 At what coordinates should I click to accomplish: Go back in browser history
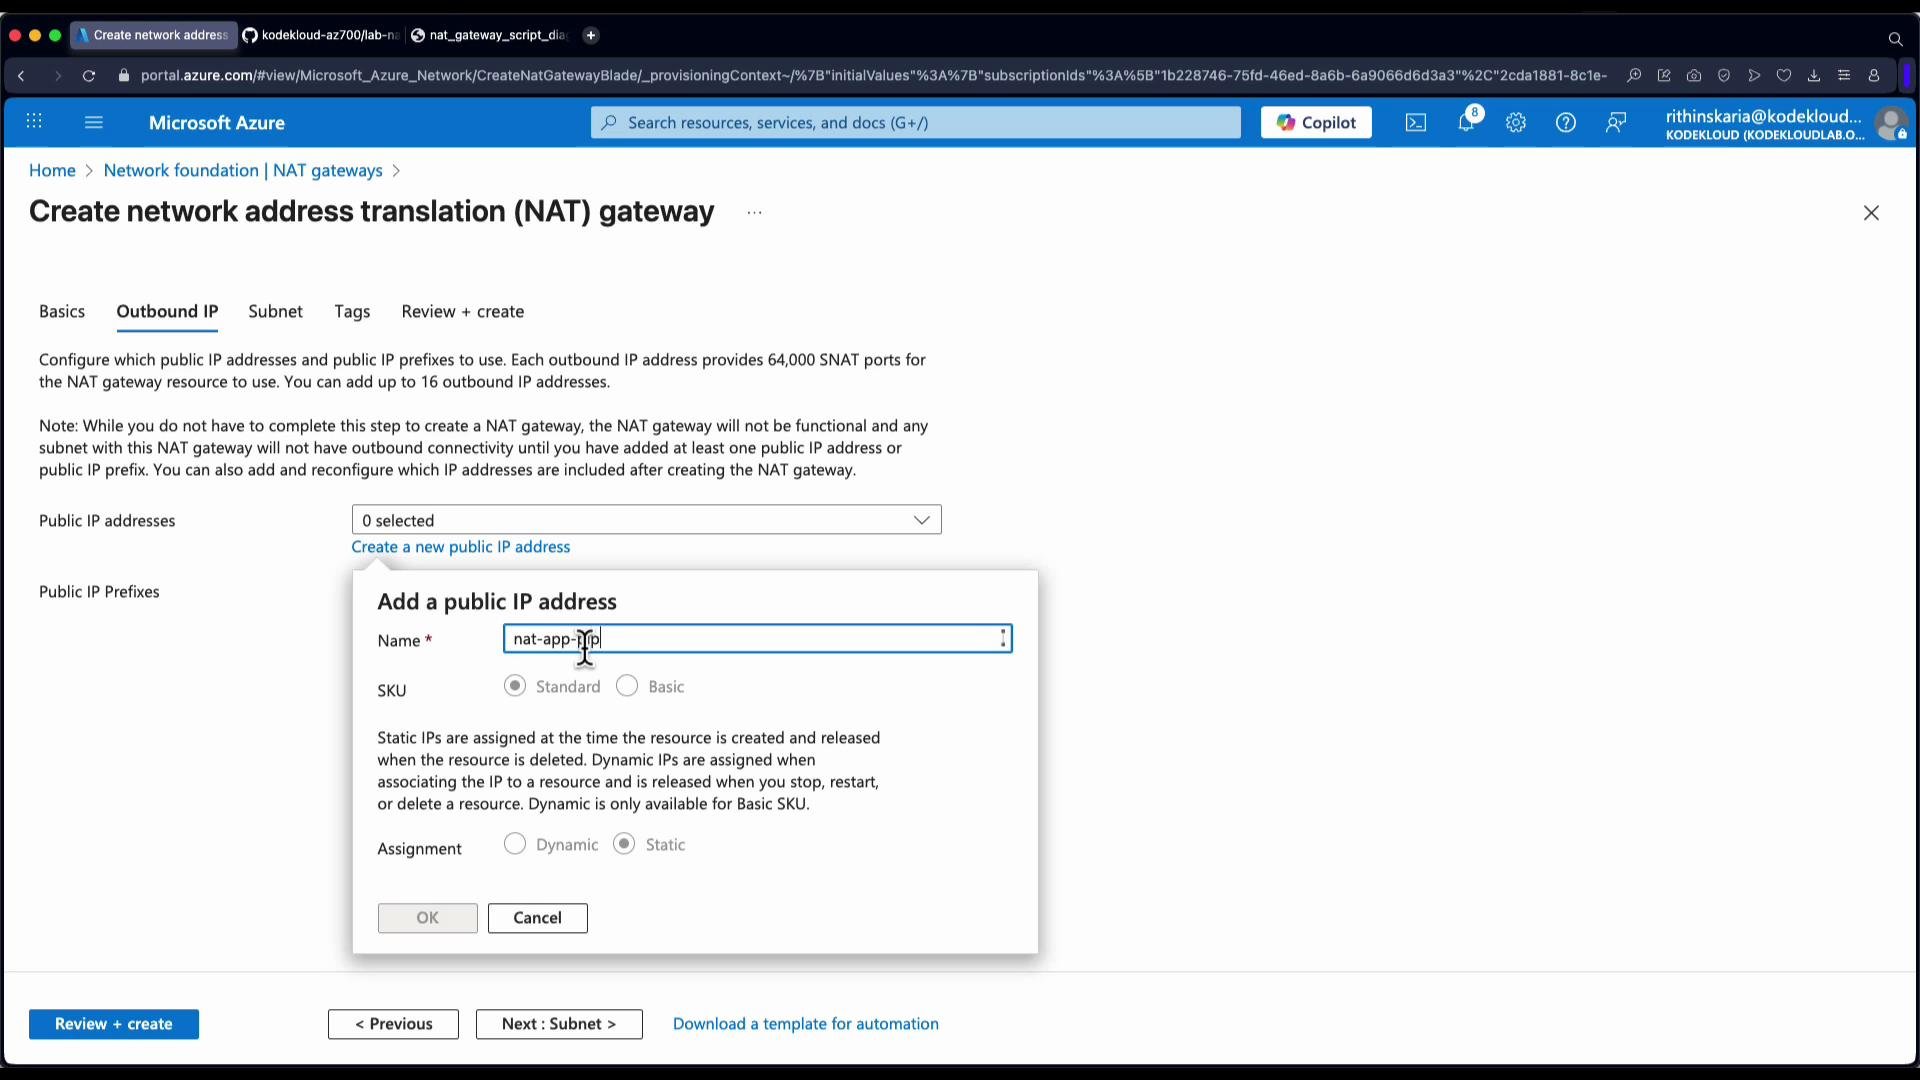(x=21, y=76)
